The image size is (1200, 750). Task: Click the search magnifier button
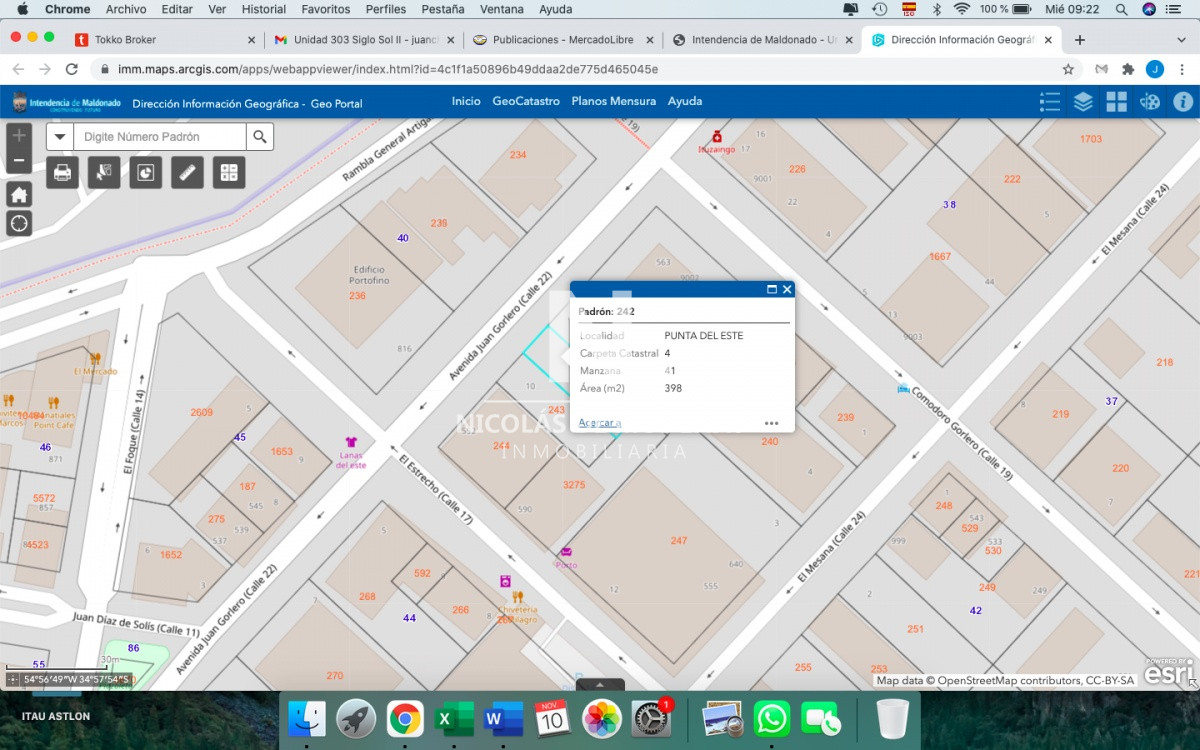click(260, 137)
